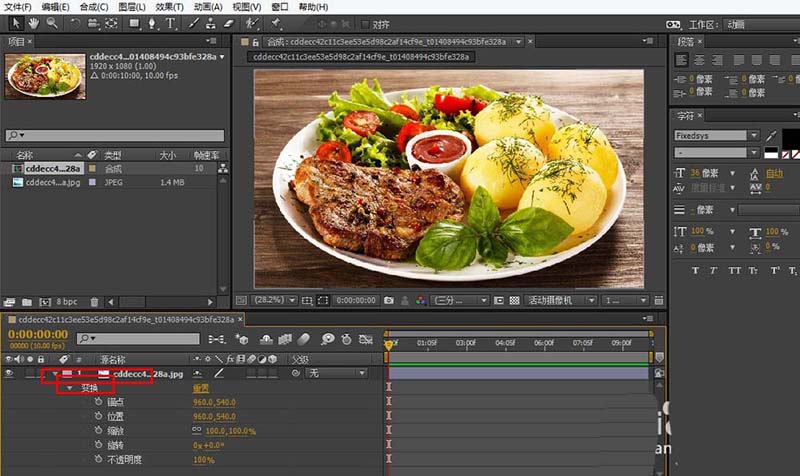Open the 效果(T) menu
Viewport: 800px width, 476px height.
coord(169,7)
